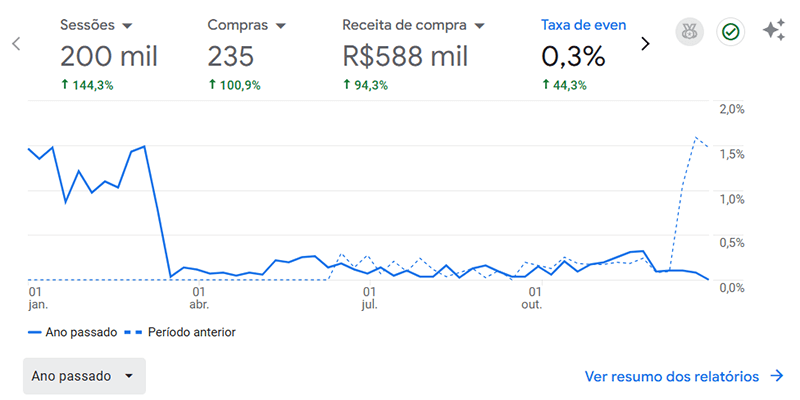Image resolution: width=800 pixels, height=400 pixels.
Task: Click the January peak on the chart line
Action: coord(145,146)
